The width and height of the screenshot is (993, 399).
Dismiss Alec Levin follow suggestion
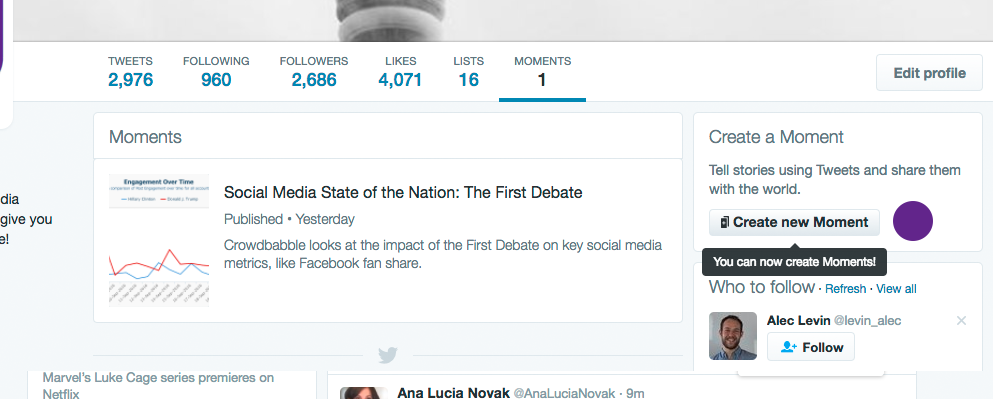click(x=961, y=321)
